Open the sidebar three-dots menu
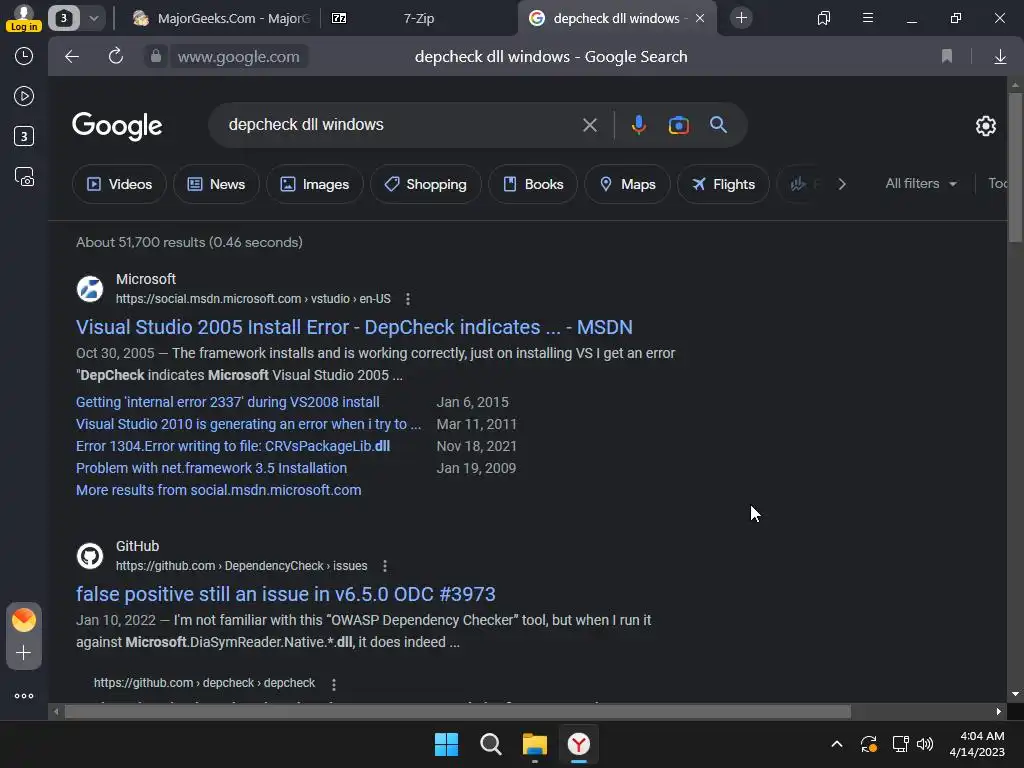 coord(24,696)
